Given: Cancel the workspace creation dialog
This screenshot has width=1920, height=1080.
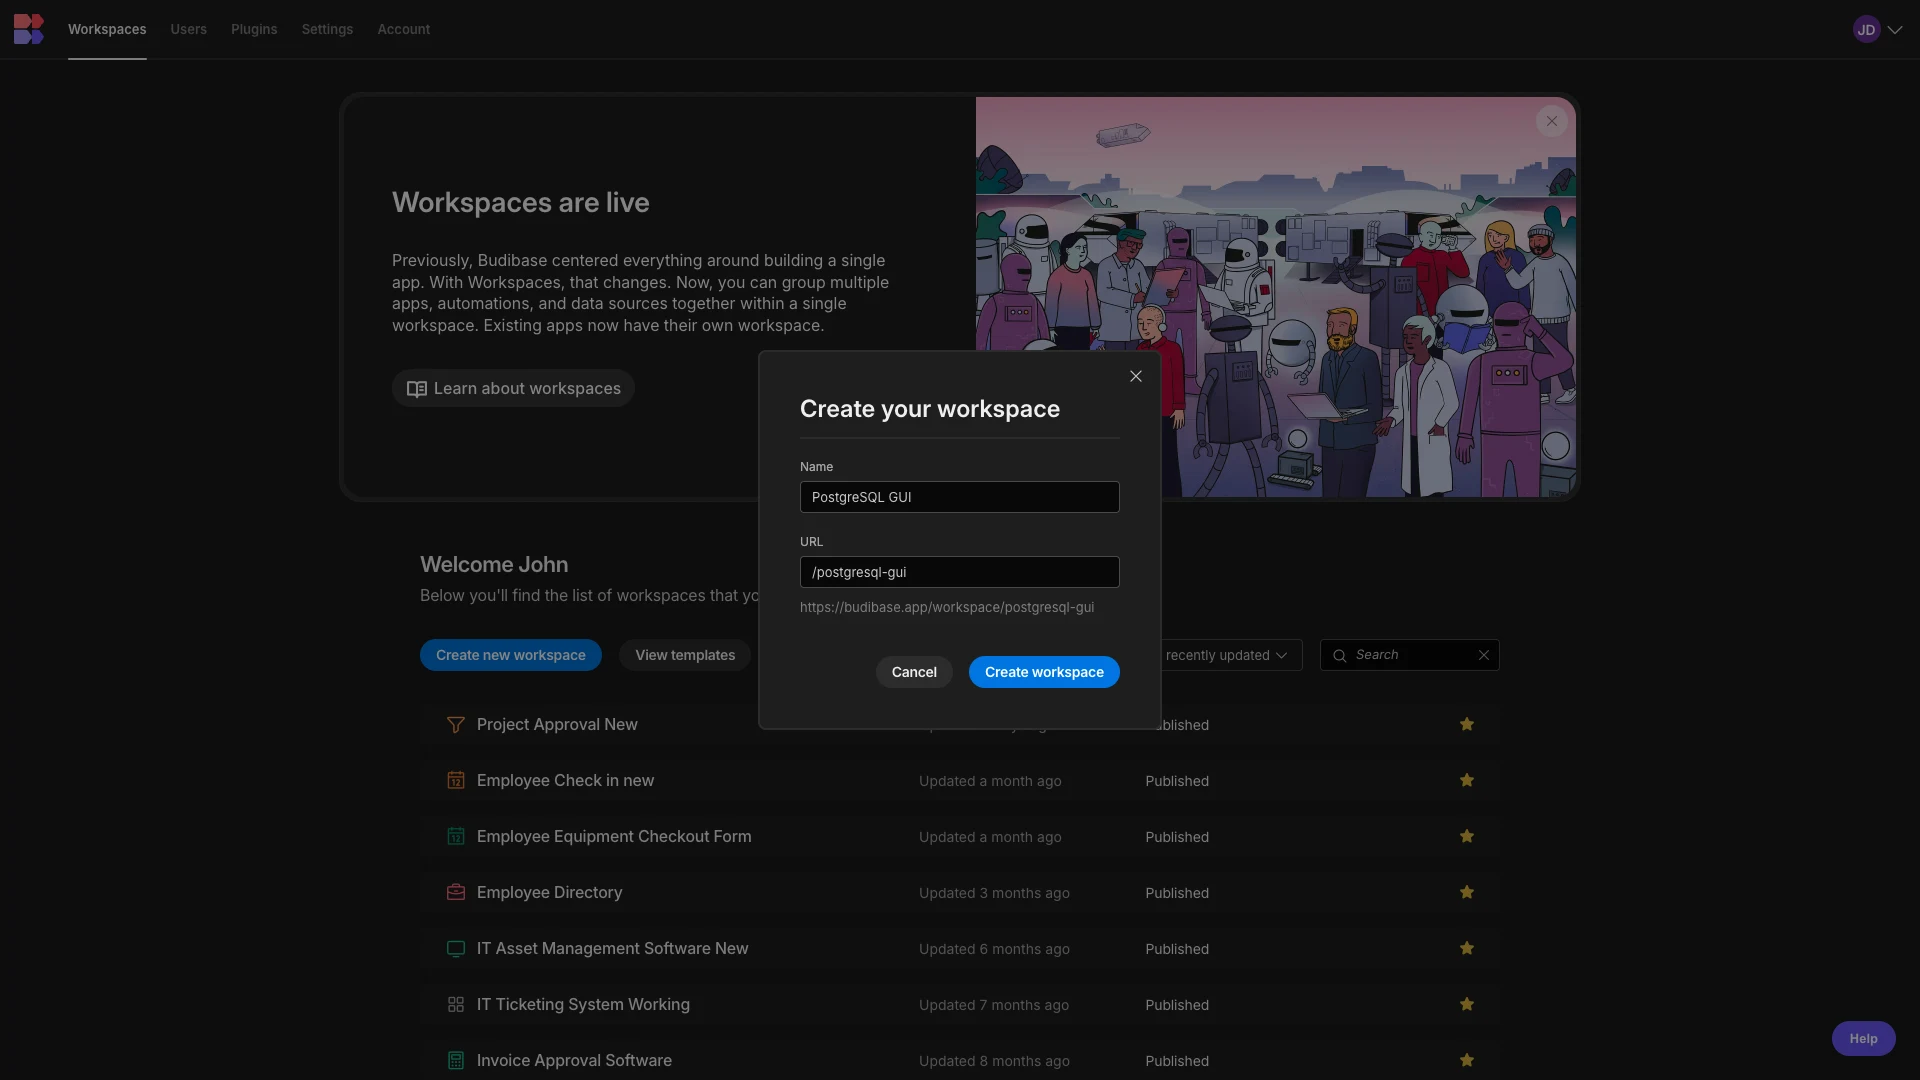Looking at the screenshot, I should [x=914, y=672].
